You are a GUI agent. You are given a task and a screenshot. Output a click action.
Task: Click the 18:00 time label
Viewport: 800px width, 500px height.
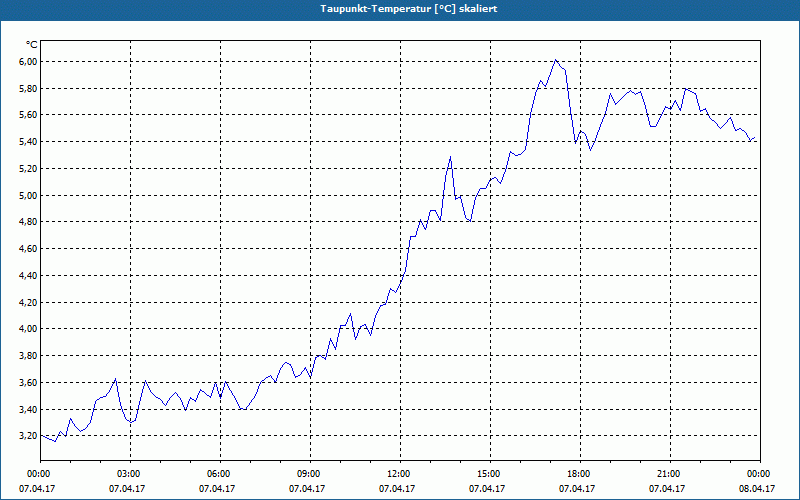click(580, 473)
